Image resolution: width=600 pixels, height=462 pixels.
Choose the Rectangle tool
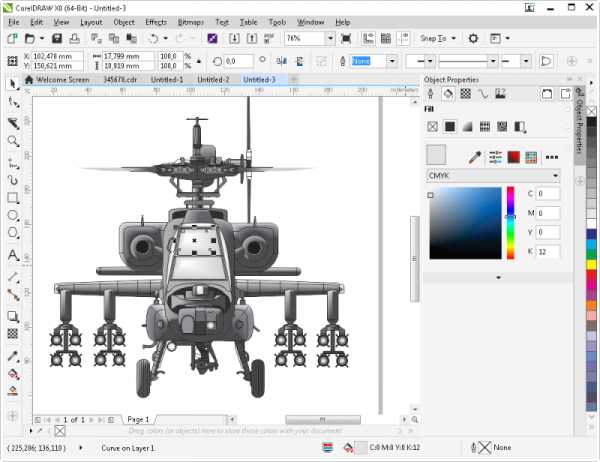point(13,198)
